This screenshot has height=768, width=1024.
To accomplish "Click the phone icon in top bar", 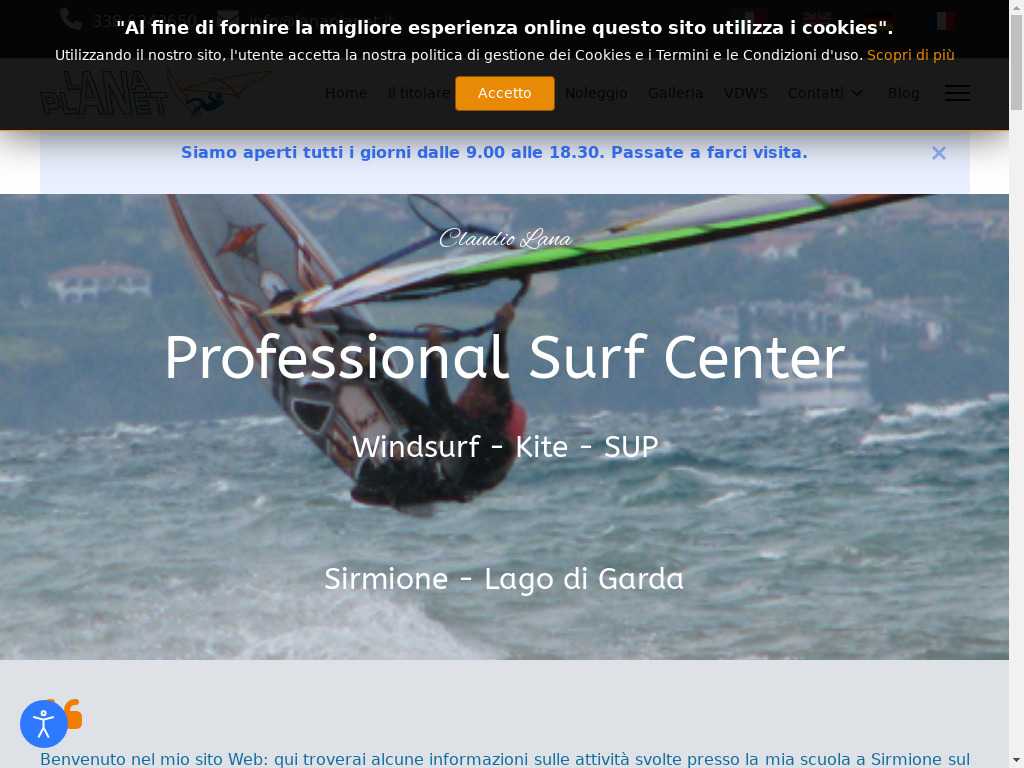I will click(x=71, y=20).
